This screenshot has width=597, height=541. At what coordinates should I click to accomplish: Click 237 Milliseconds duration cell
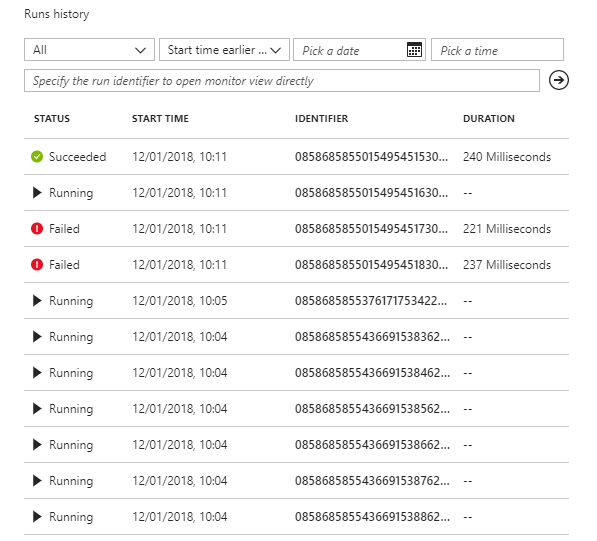pos(507,265)
